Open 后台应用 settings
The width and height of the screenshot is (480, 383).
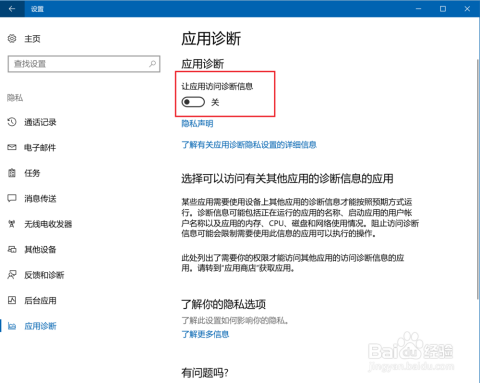point(40,300)
